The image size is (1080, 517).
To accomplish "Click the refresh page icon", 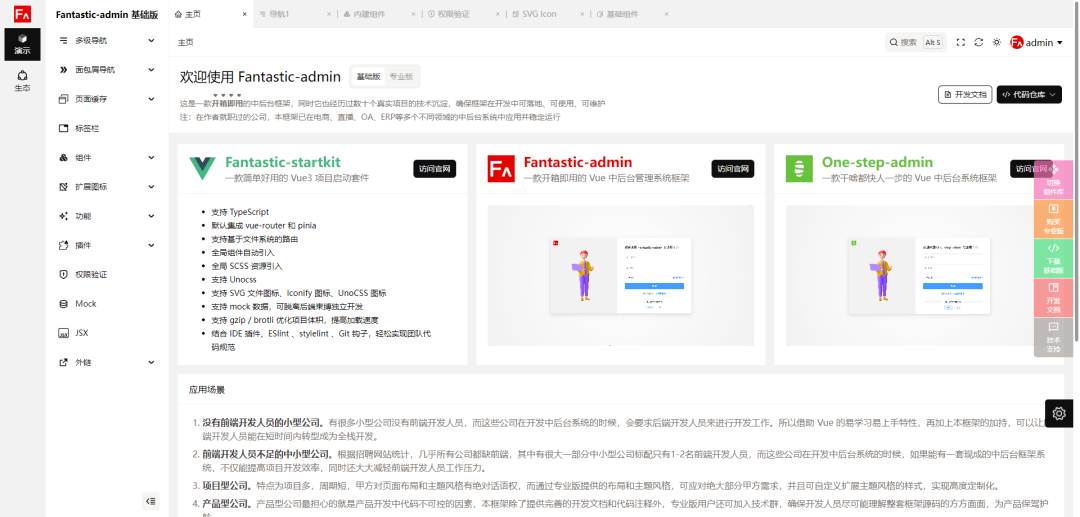I will point(978,42).
